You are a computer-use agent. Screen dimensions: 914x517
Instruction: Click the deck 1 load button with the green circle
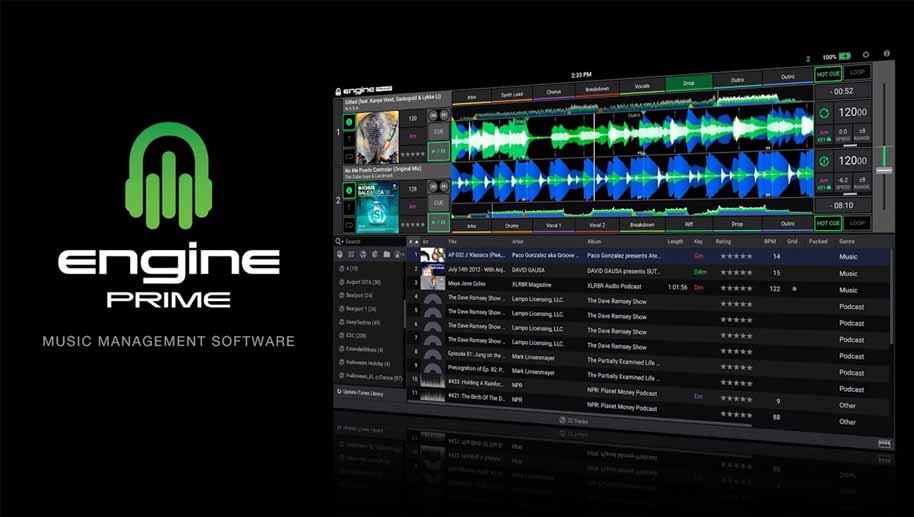pyautogui.click(x=349, y=122)
